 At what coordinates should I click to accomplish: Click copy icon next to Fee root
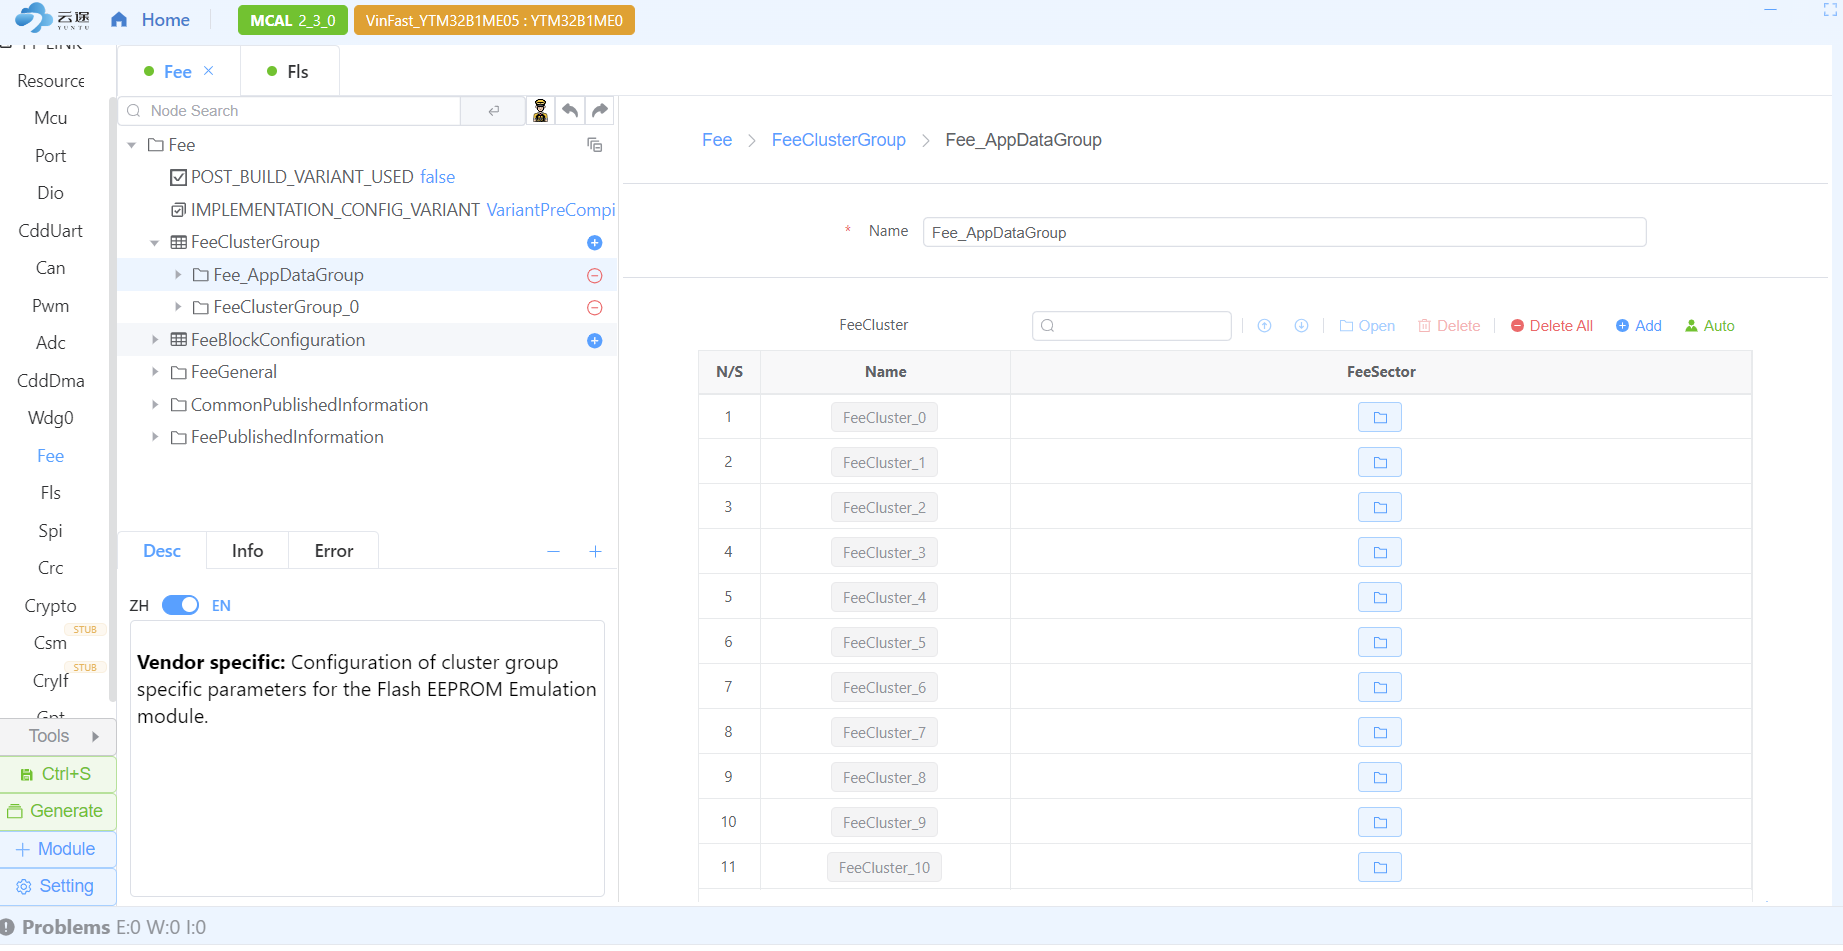594,146
